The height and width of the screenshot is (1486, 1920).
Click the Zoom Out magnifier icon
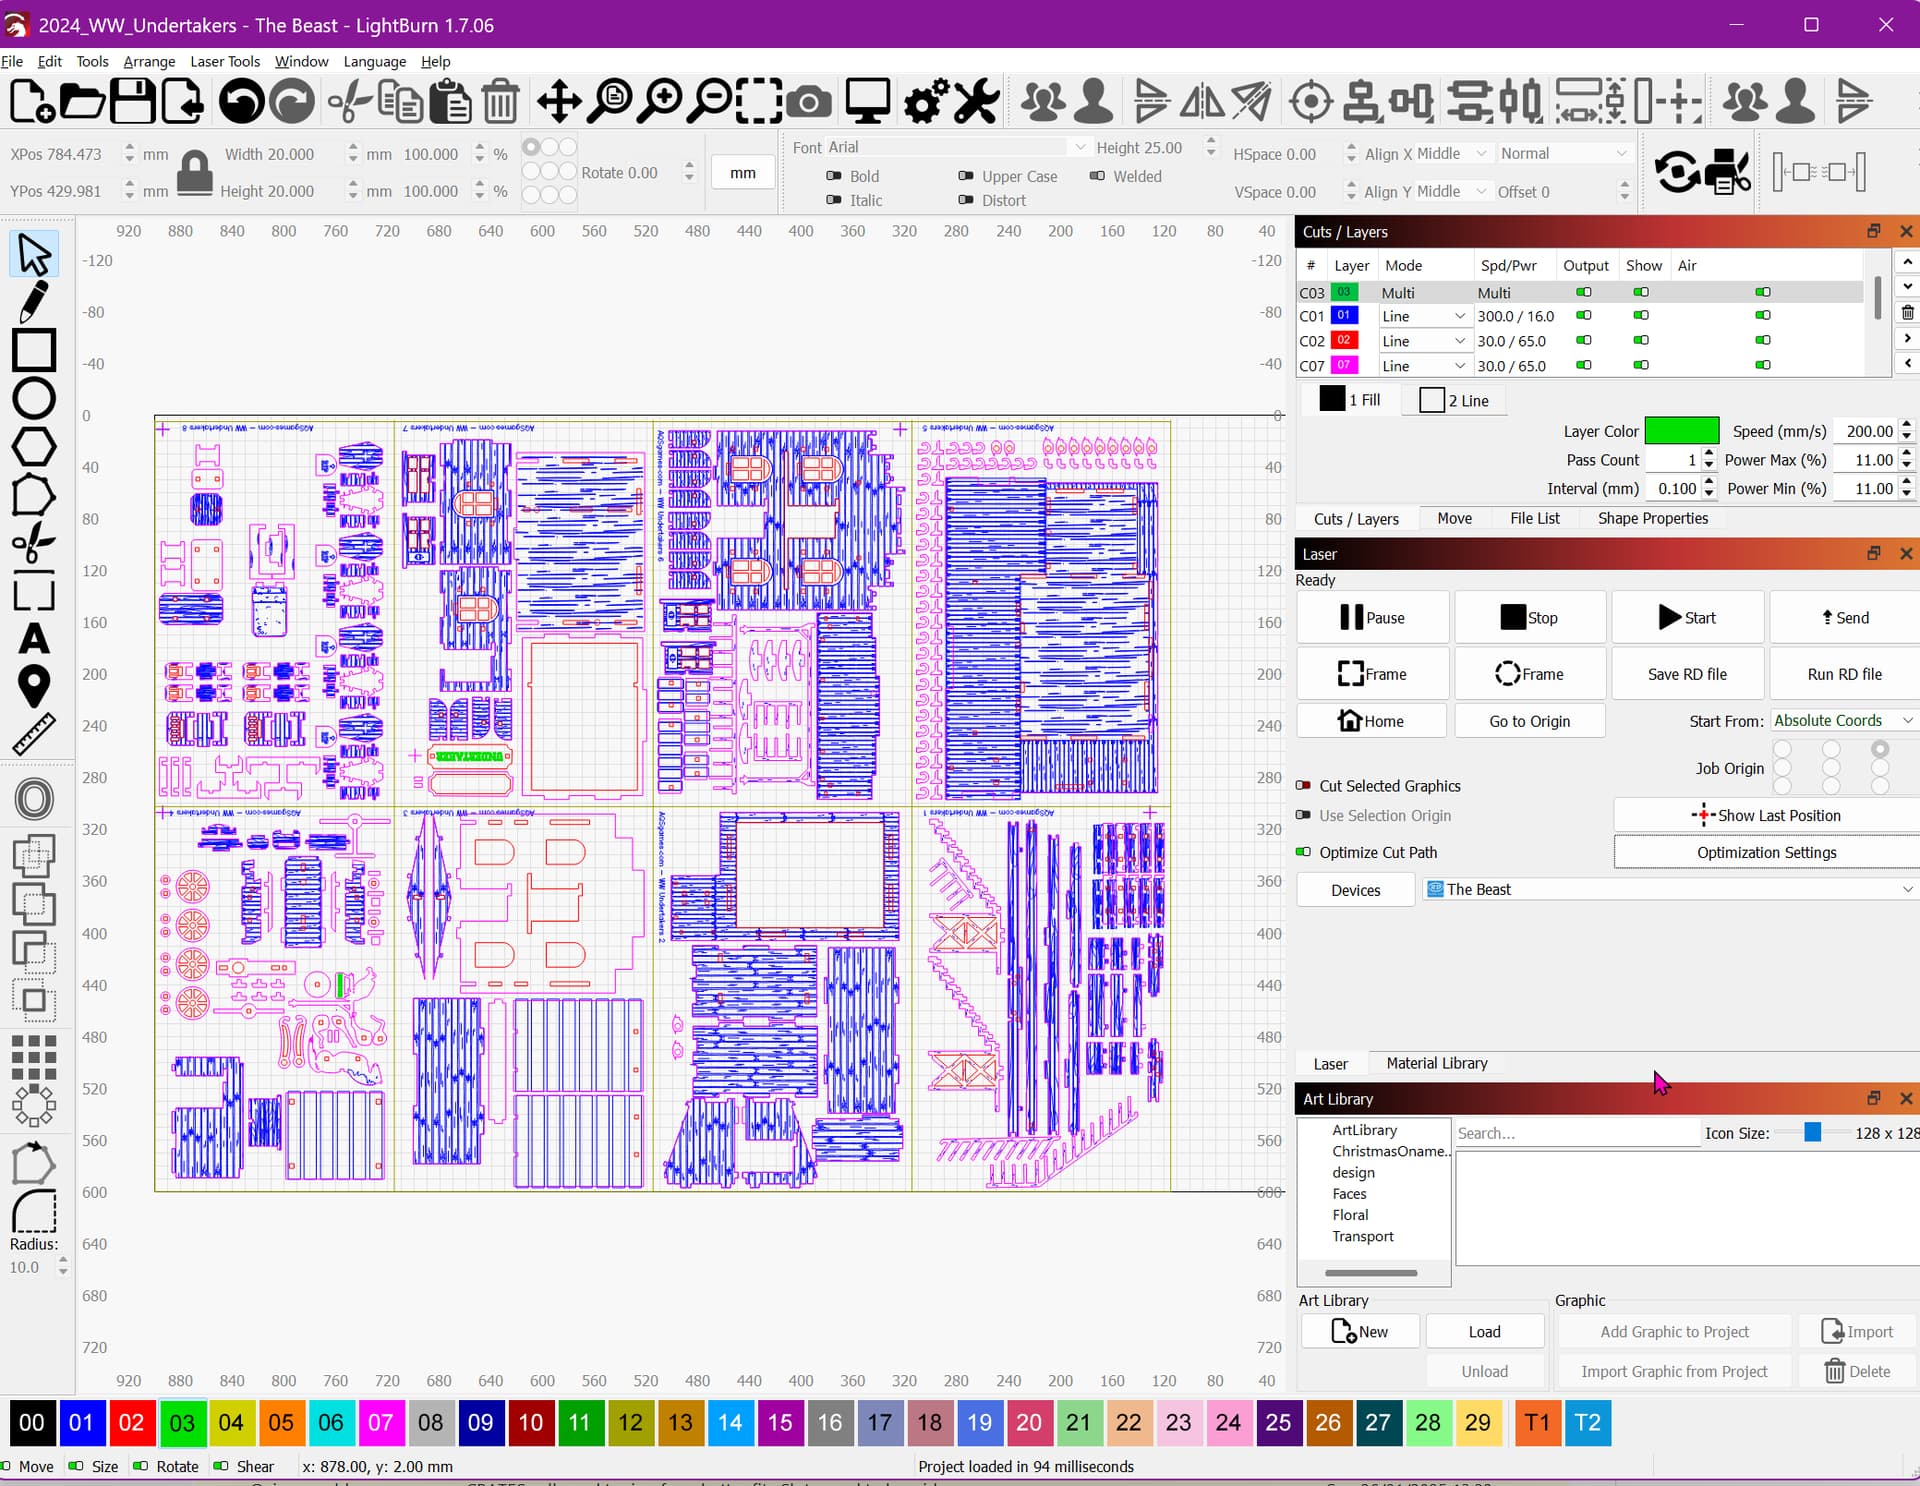click(711, 102)
